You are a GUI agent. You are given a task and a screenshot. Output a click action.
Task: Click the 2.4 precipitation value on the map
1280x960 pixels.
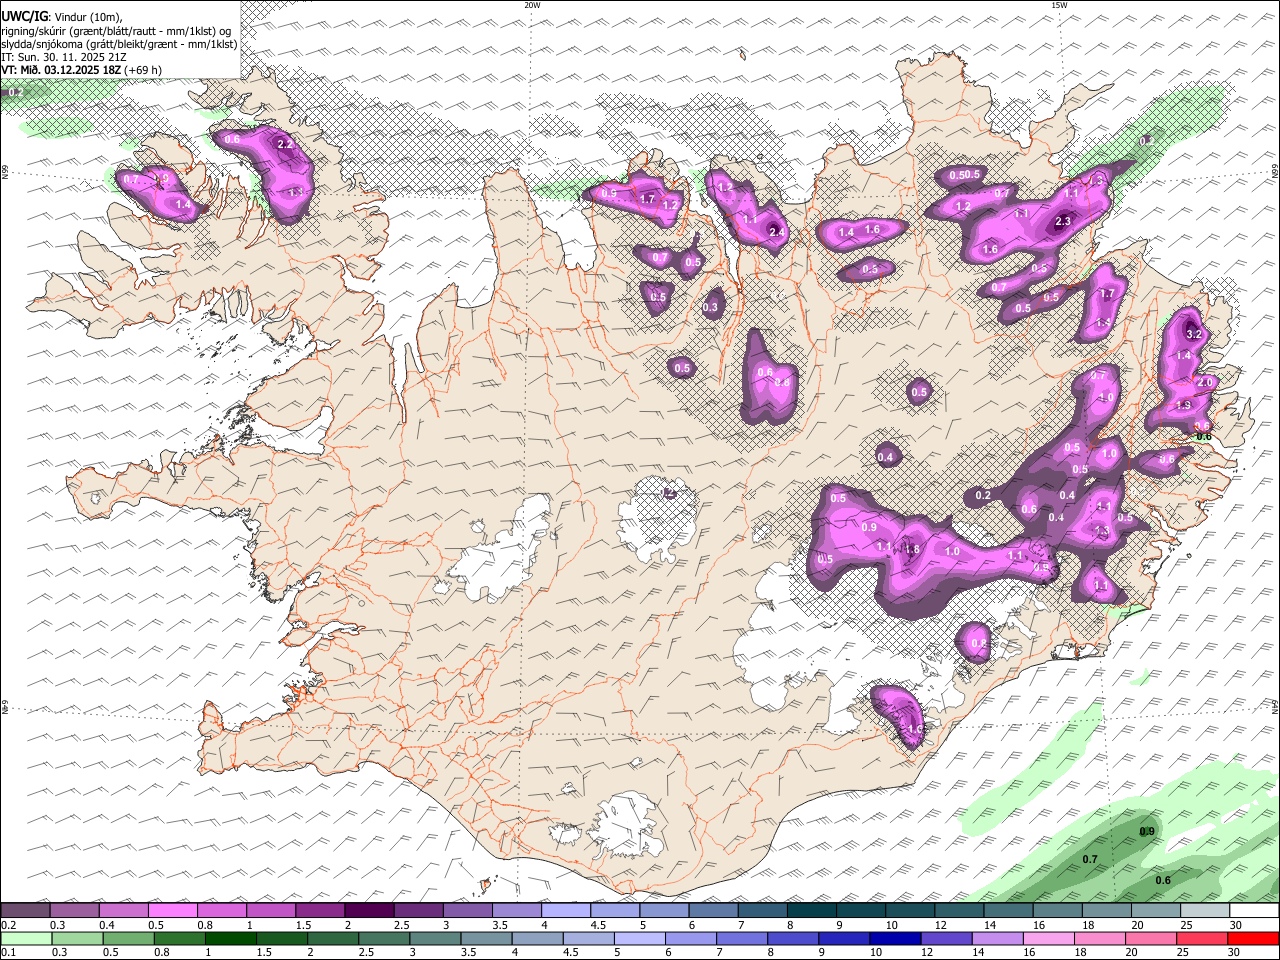(x=777, y=232)
